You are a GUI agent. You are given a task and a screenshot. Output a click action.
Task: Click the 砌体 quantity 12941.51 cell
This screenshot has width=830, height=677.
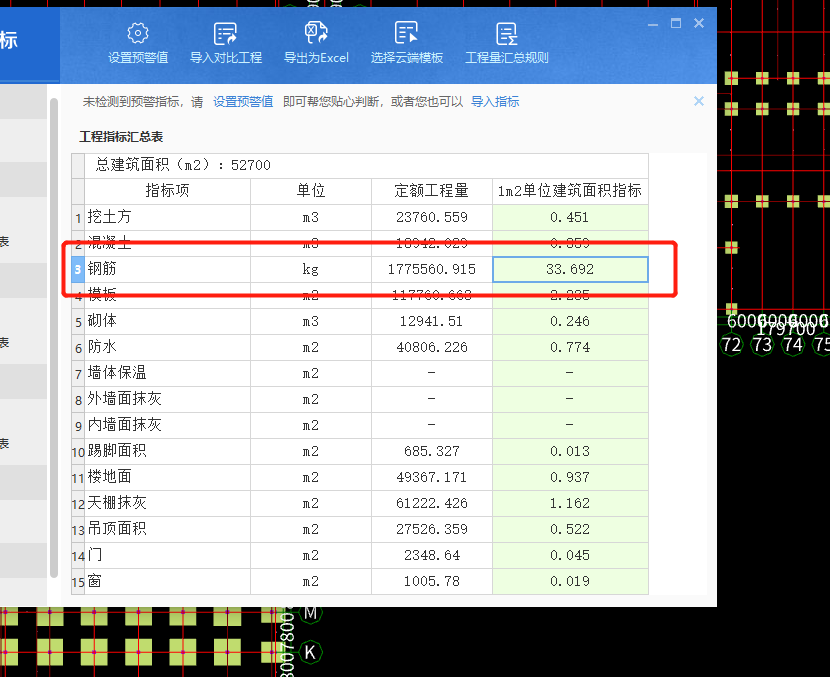coord(431,321)
